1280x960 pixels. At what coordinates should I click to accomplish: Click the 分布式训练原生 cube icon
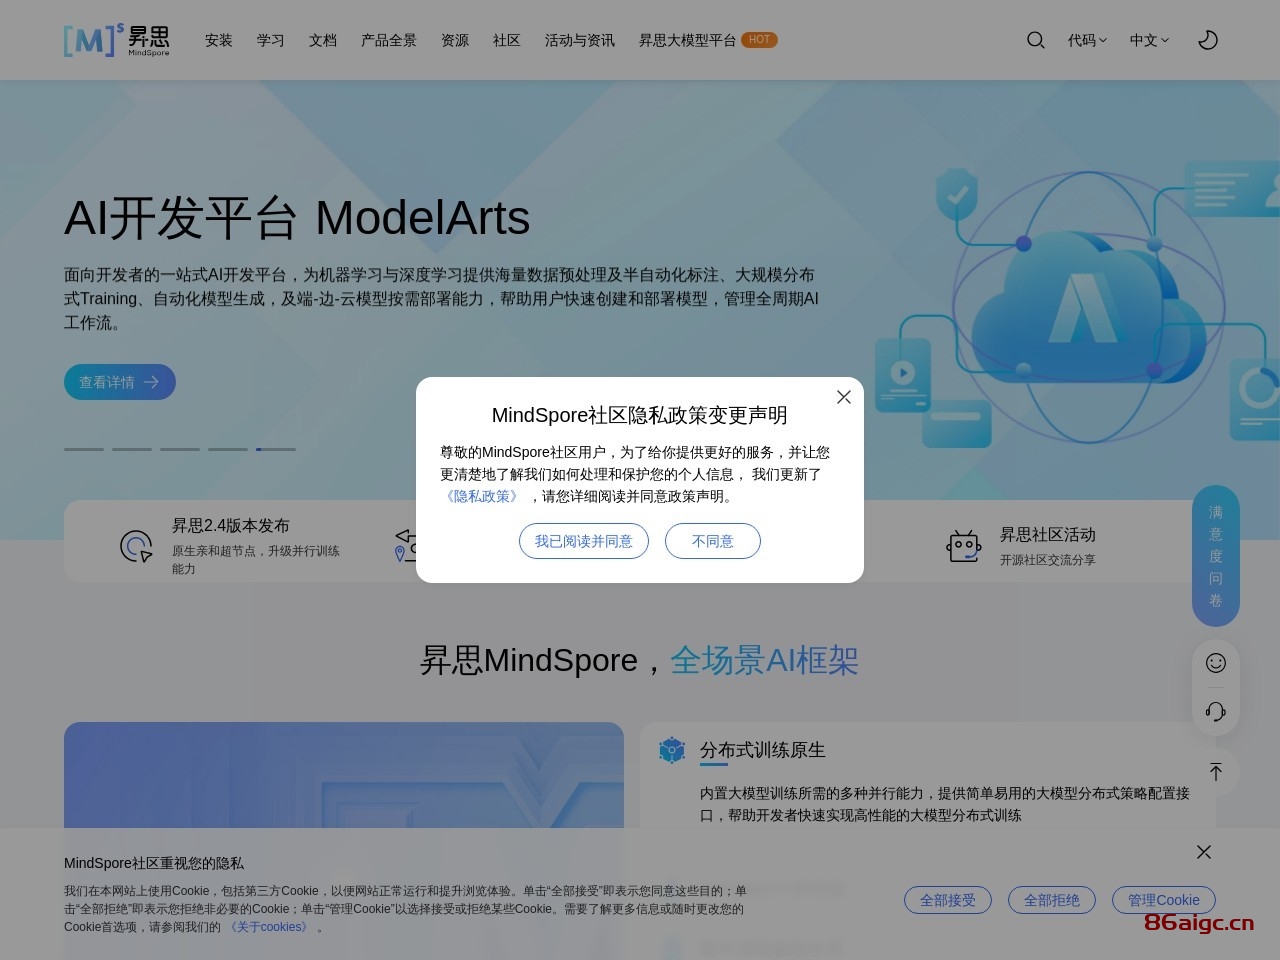672,750
